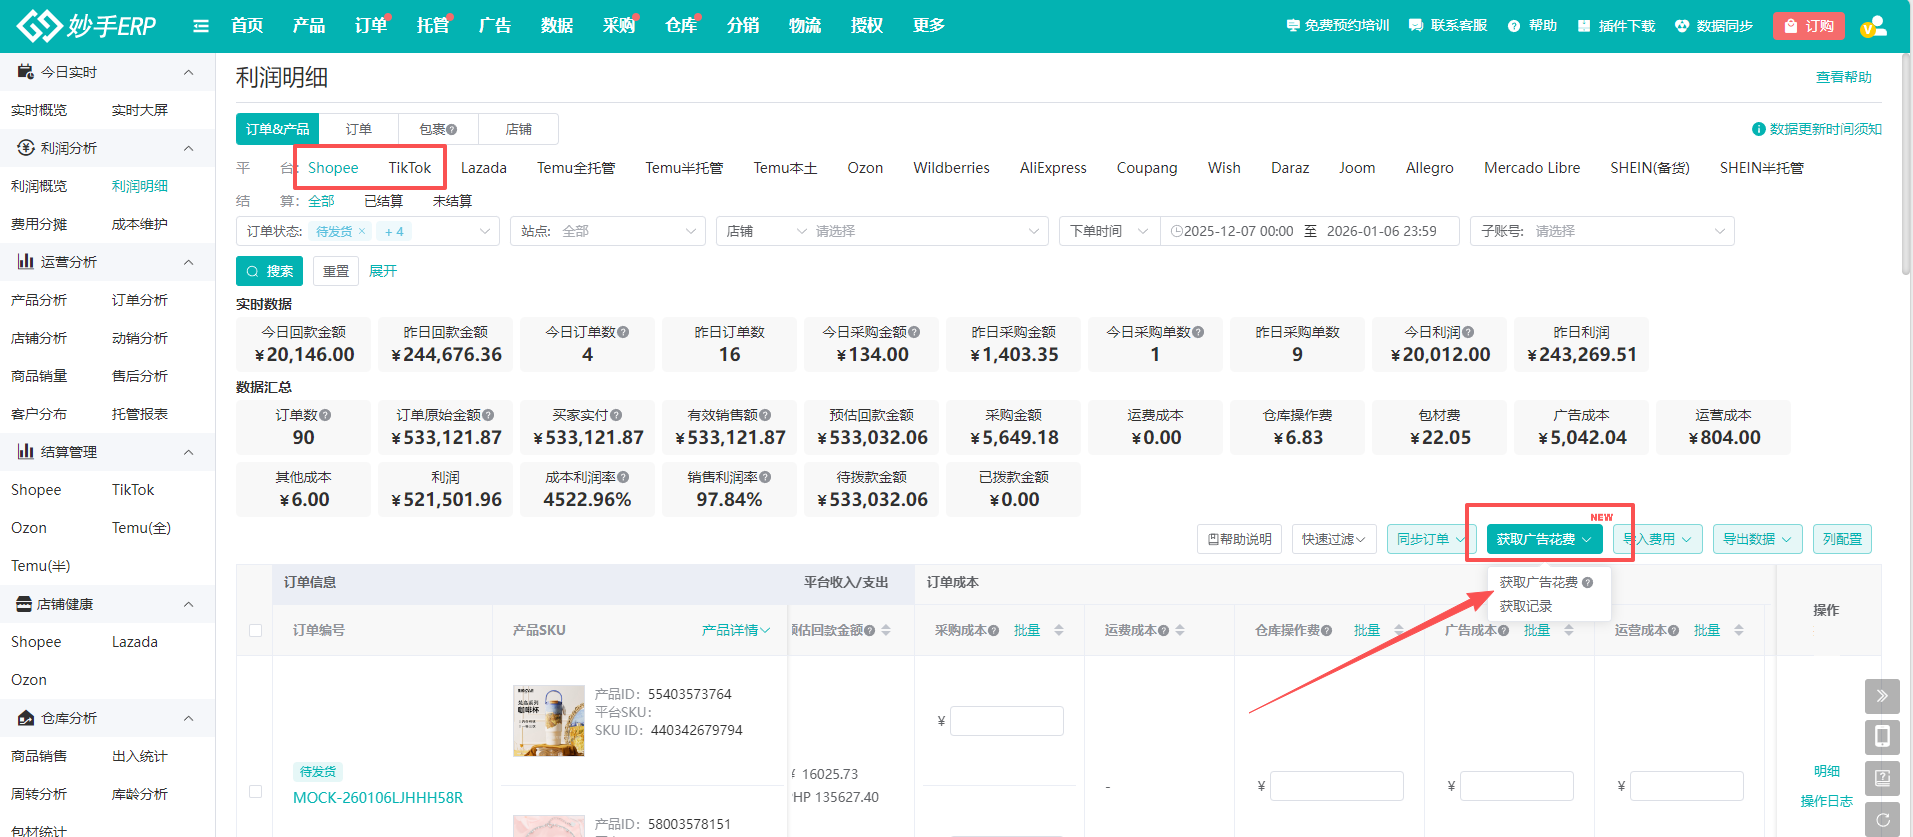The height and width of the screenshot is (837, 1913).
Task: Click the hamburger menu icon beside the logo
Action: pos(201,26)
